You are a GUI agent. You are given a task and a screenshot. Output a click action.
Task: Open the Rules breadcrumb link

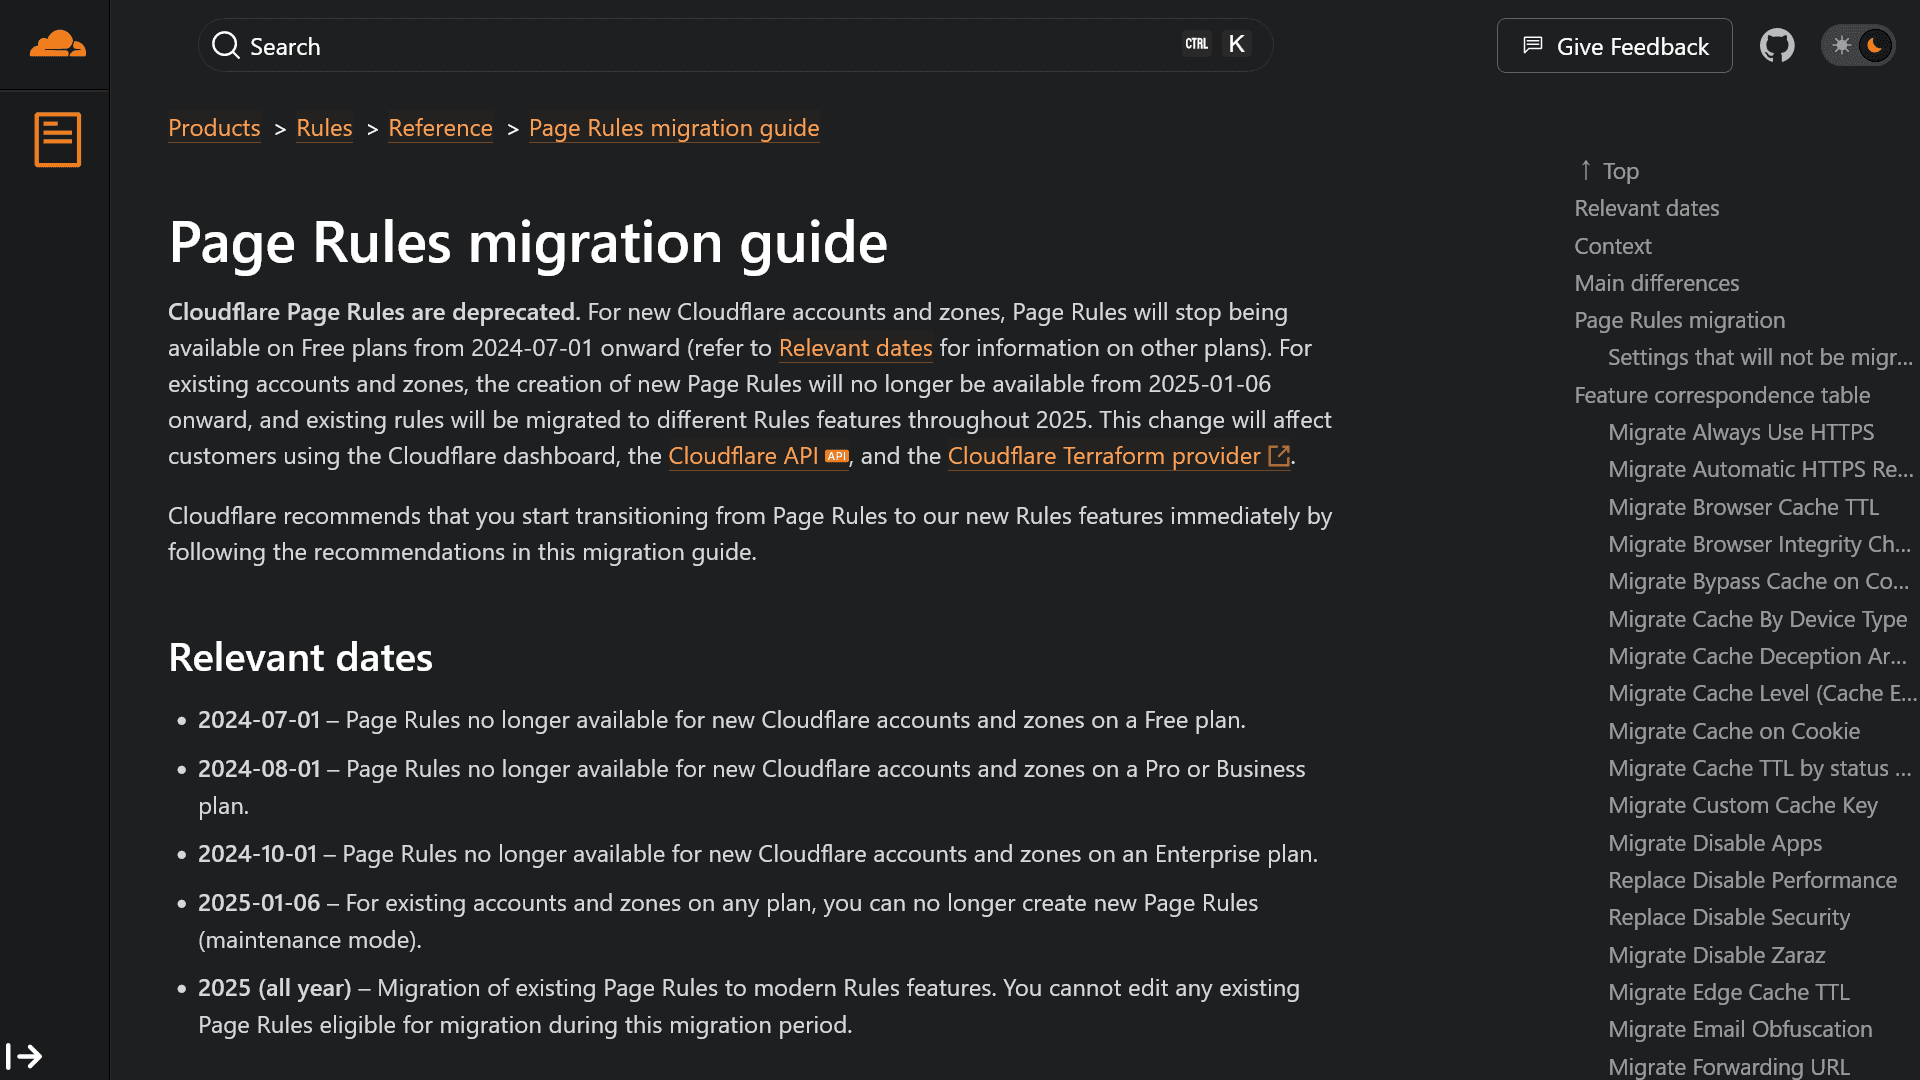324,128
